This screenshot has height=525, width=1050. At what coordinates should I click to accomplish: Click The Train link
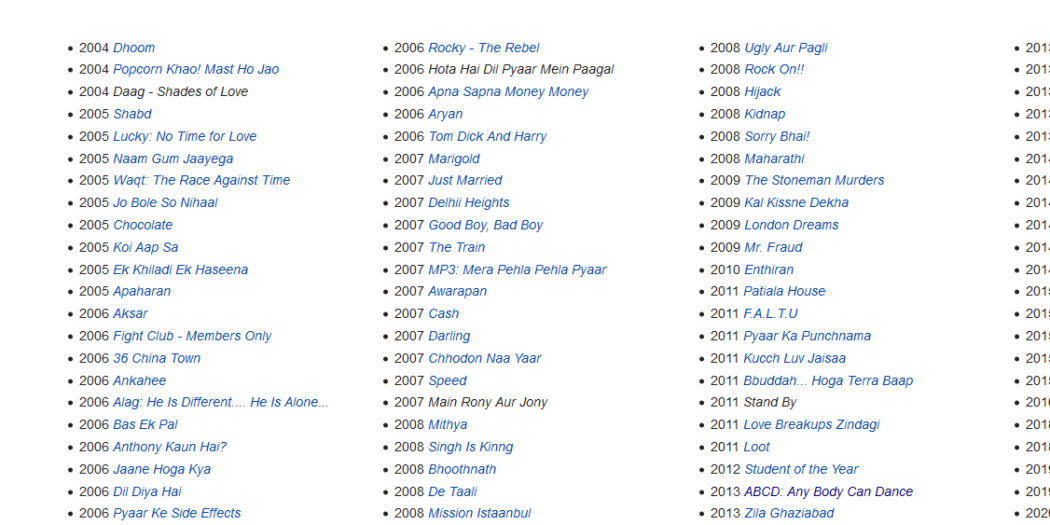point(457,247)
